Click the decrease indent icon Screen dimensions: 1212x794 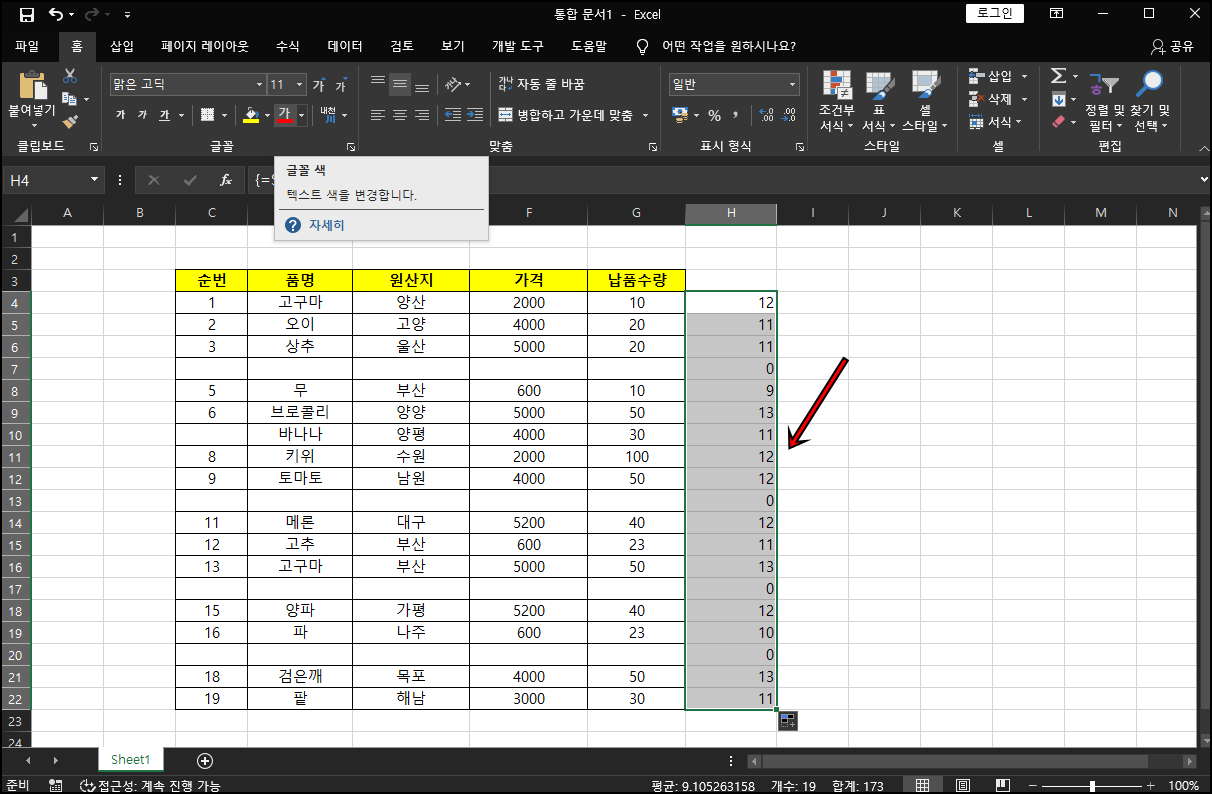coord(452,115)
